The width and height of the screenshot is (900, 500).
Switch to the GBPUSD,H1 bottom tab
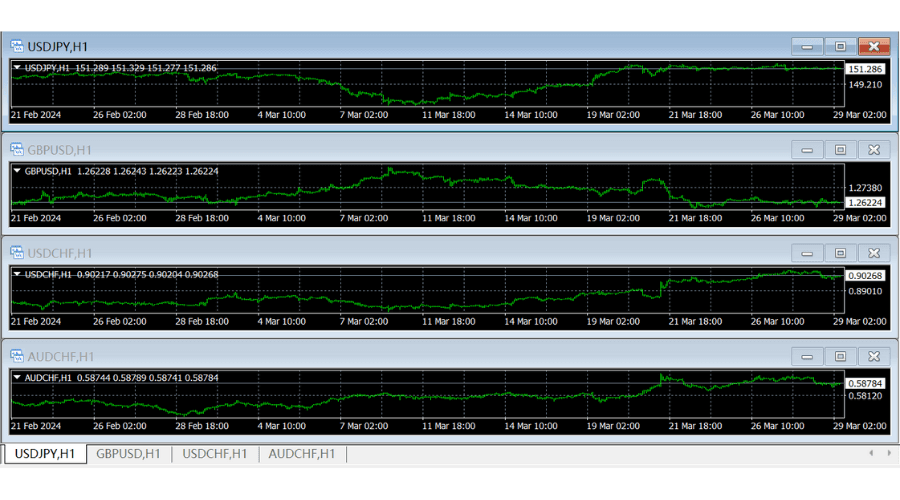(128, 454)
